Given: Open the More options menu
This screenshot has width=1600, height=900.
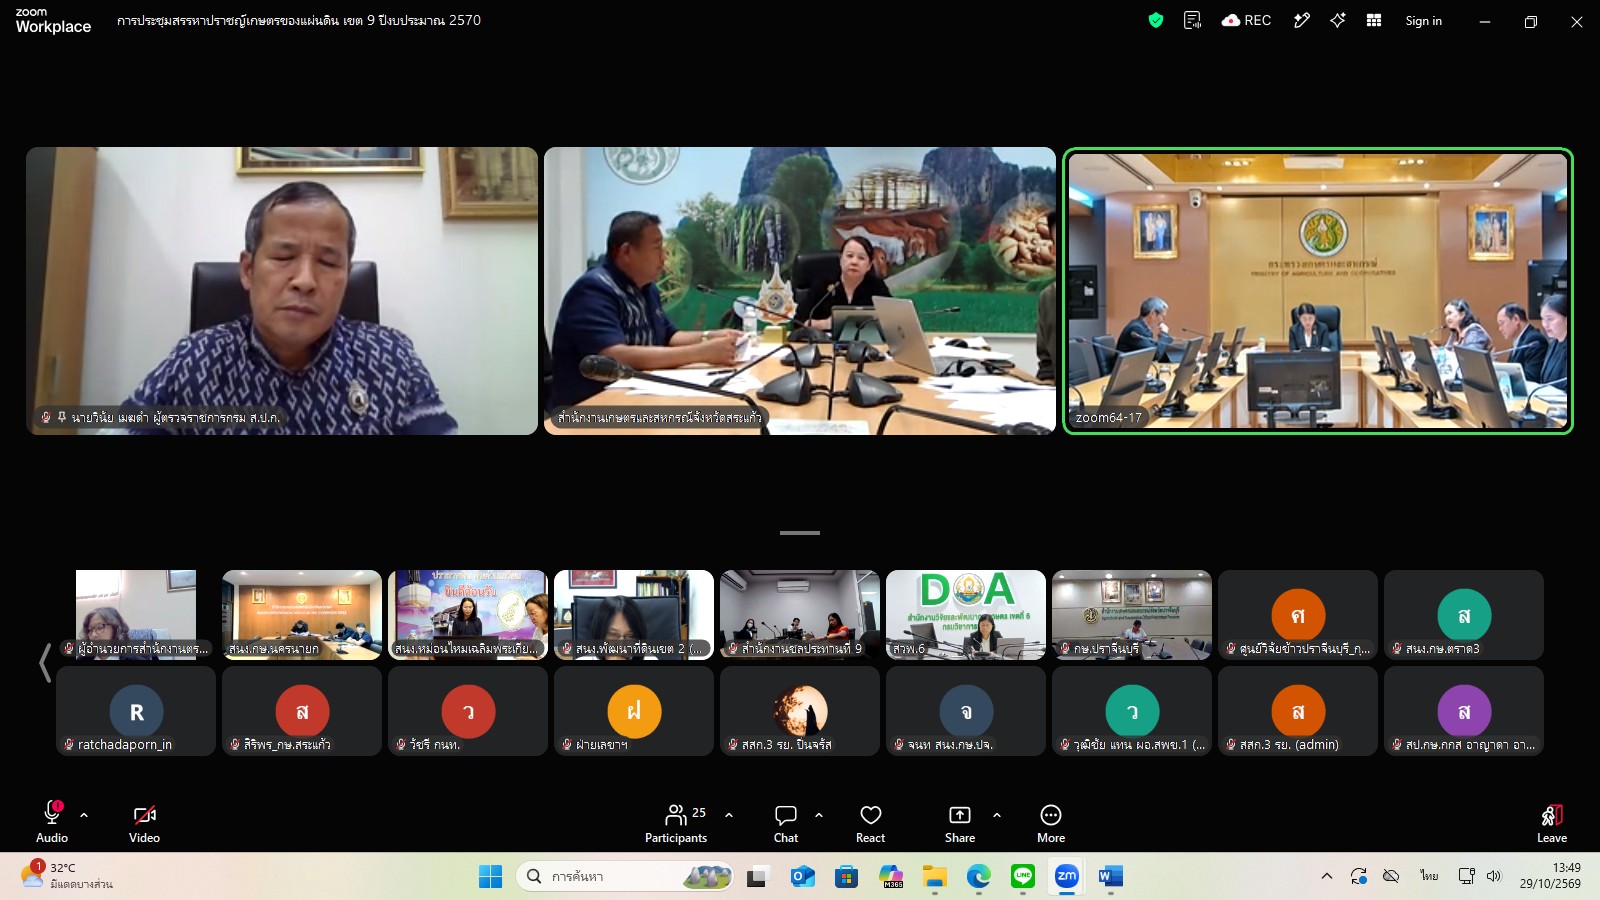Looking at the screenshot, I should tap(1051, 823).
